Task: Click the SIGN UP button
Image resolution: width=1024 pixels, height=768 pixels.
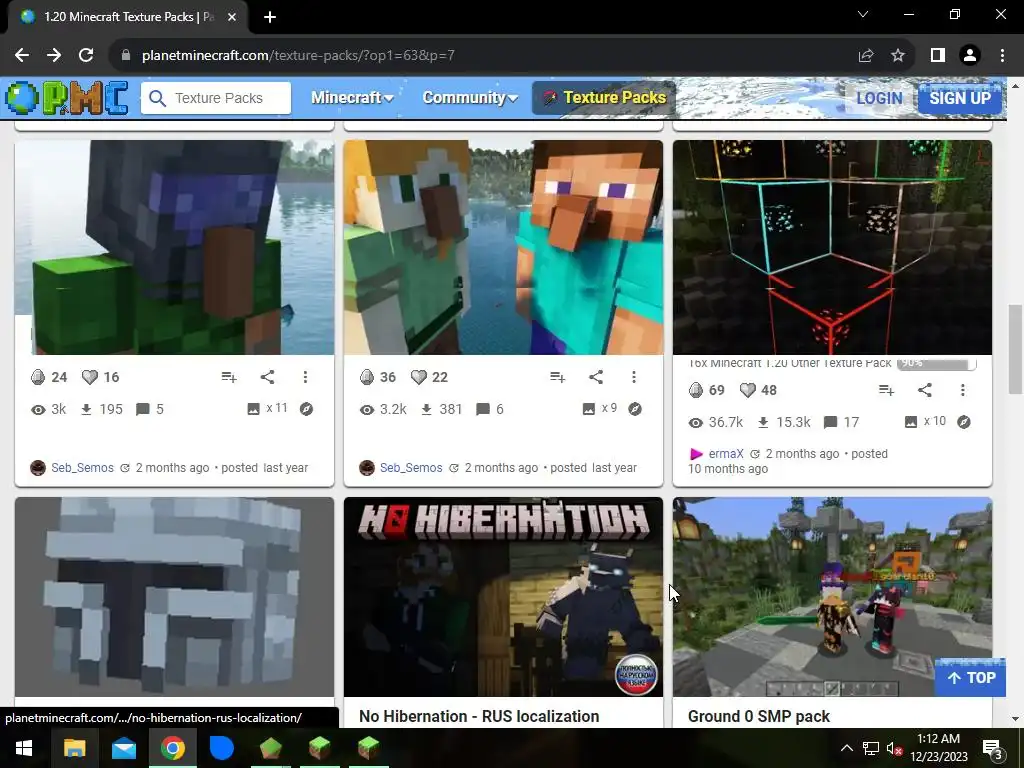Action: pyautogui.click(x=960, y=98)
